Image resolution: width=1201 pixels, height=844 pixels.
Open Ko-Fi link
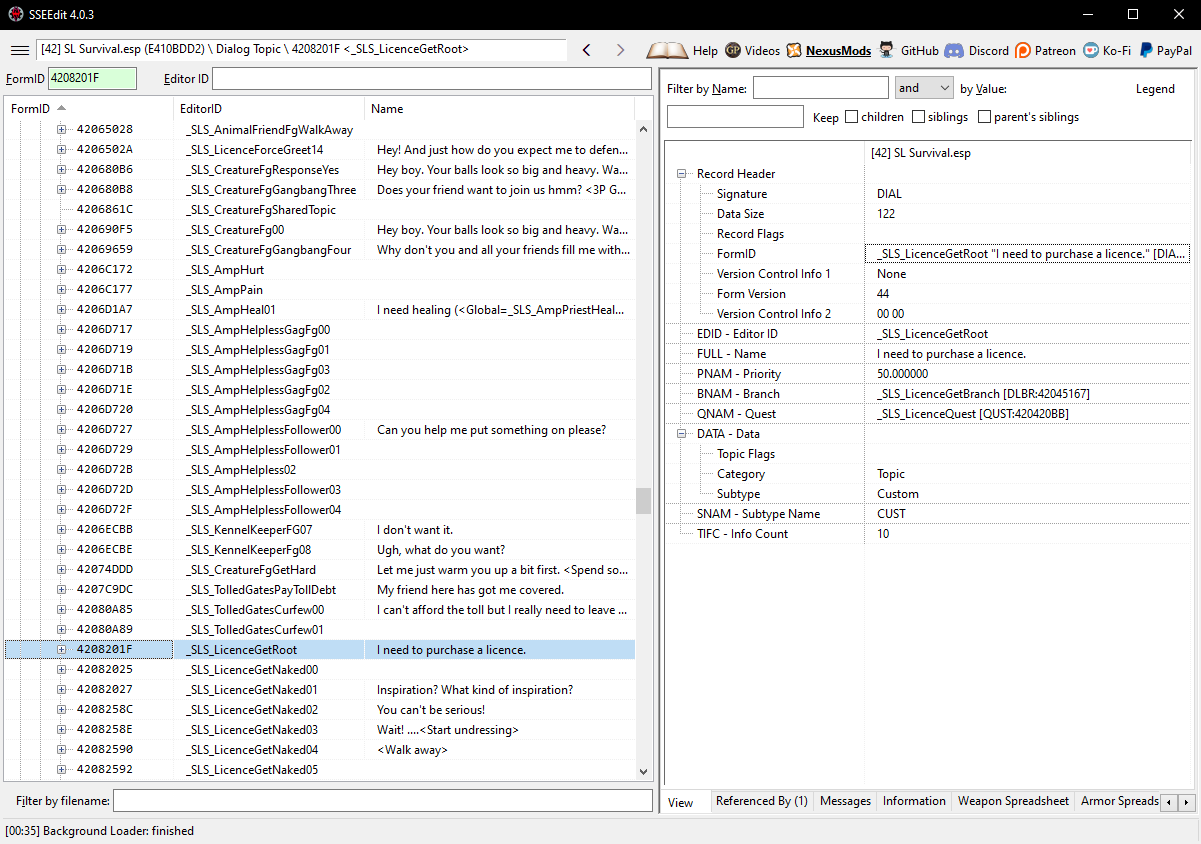point(1107,50)
